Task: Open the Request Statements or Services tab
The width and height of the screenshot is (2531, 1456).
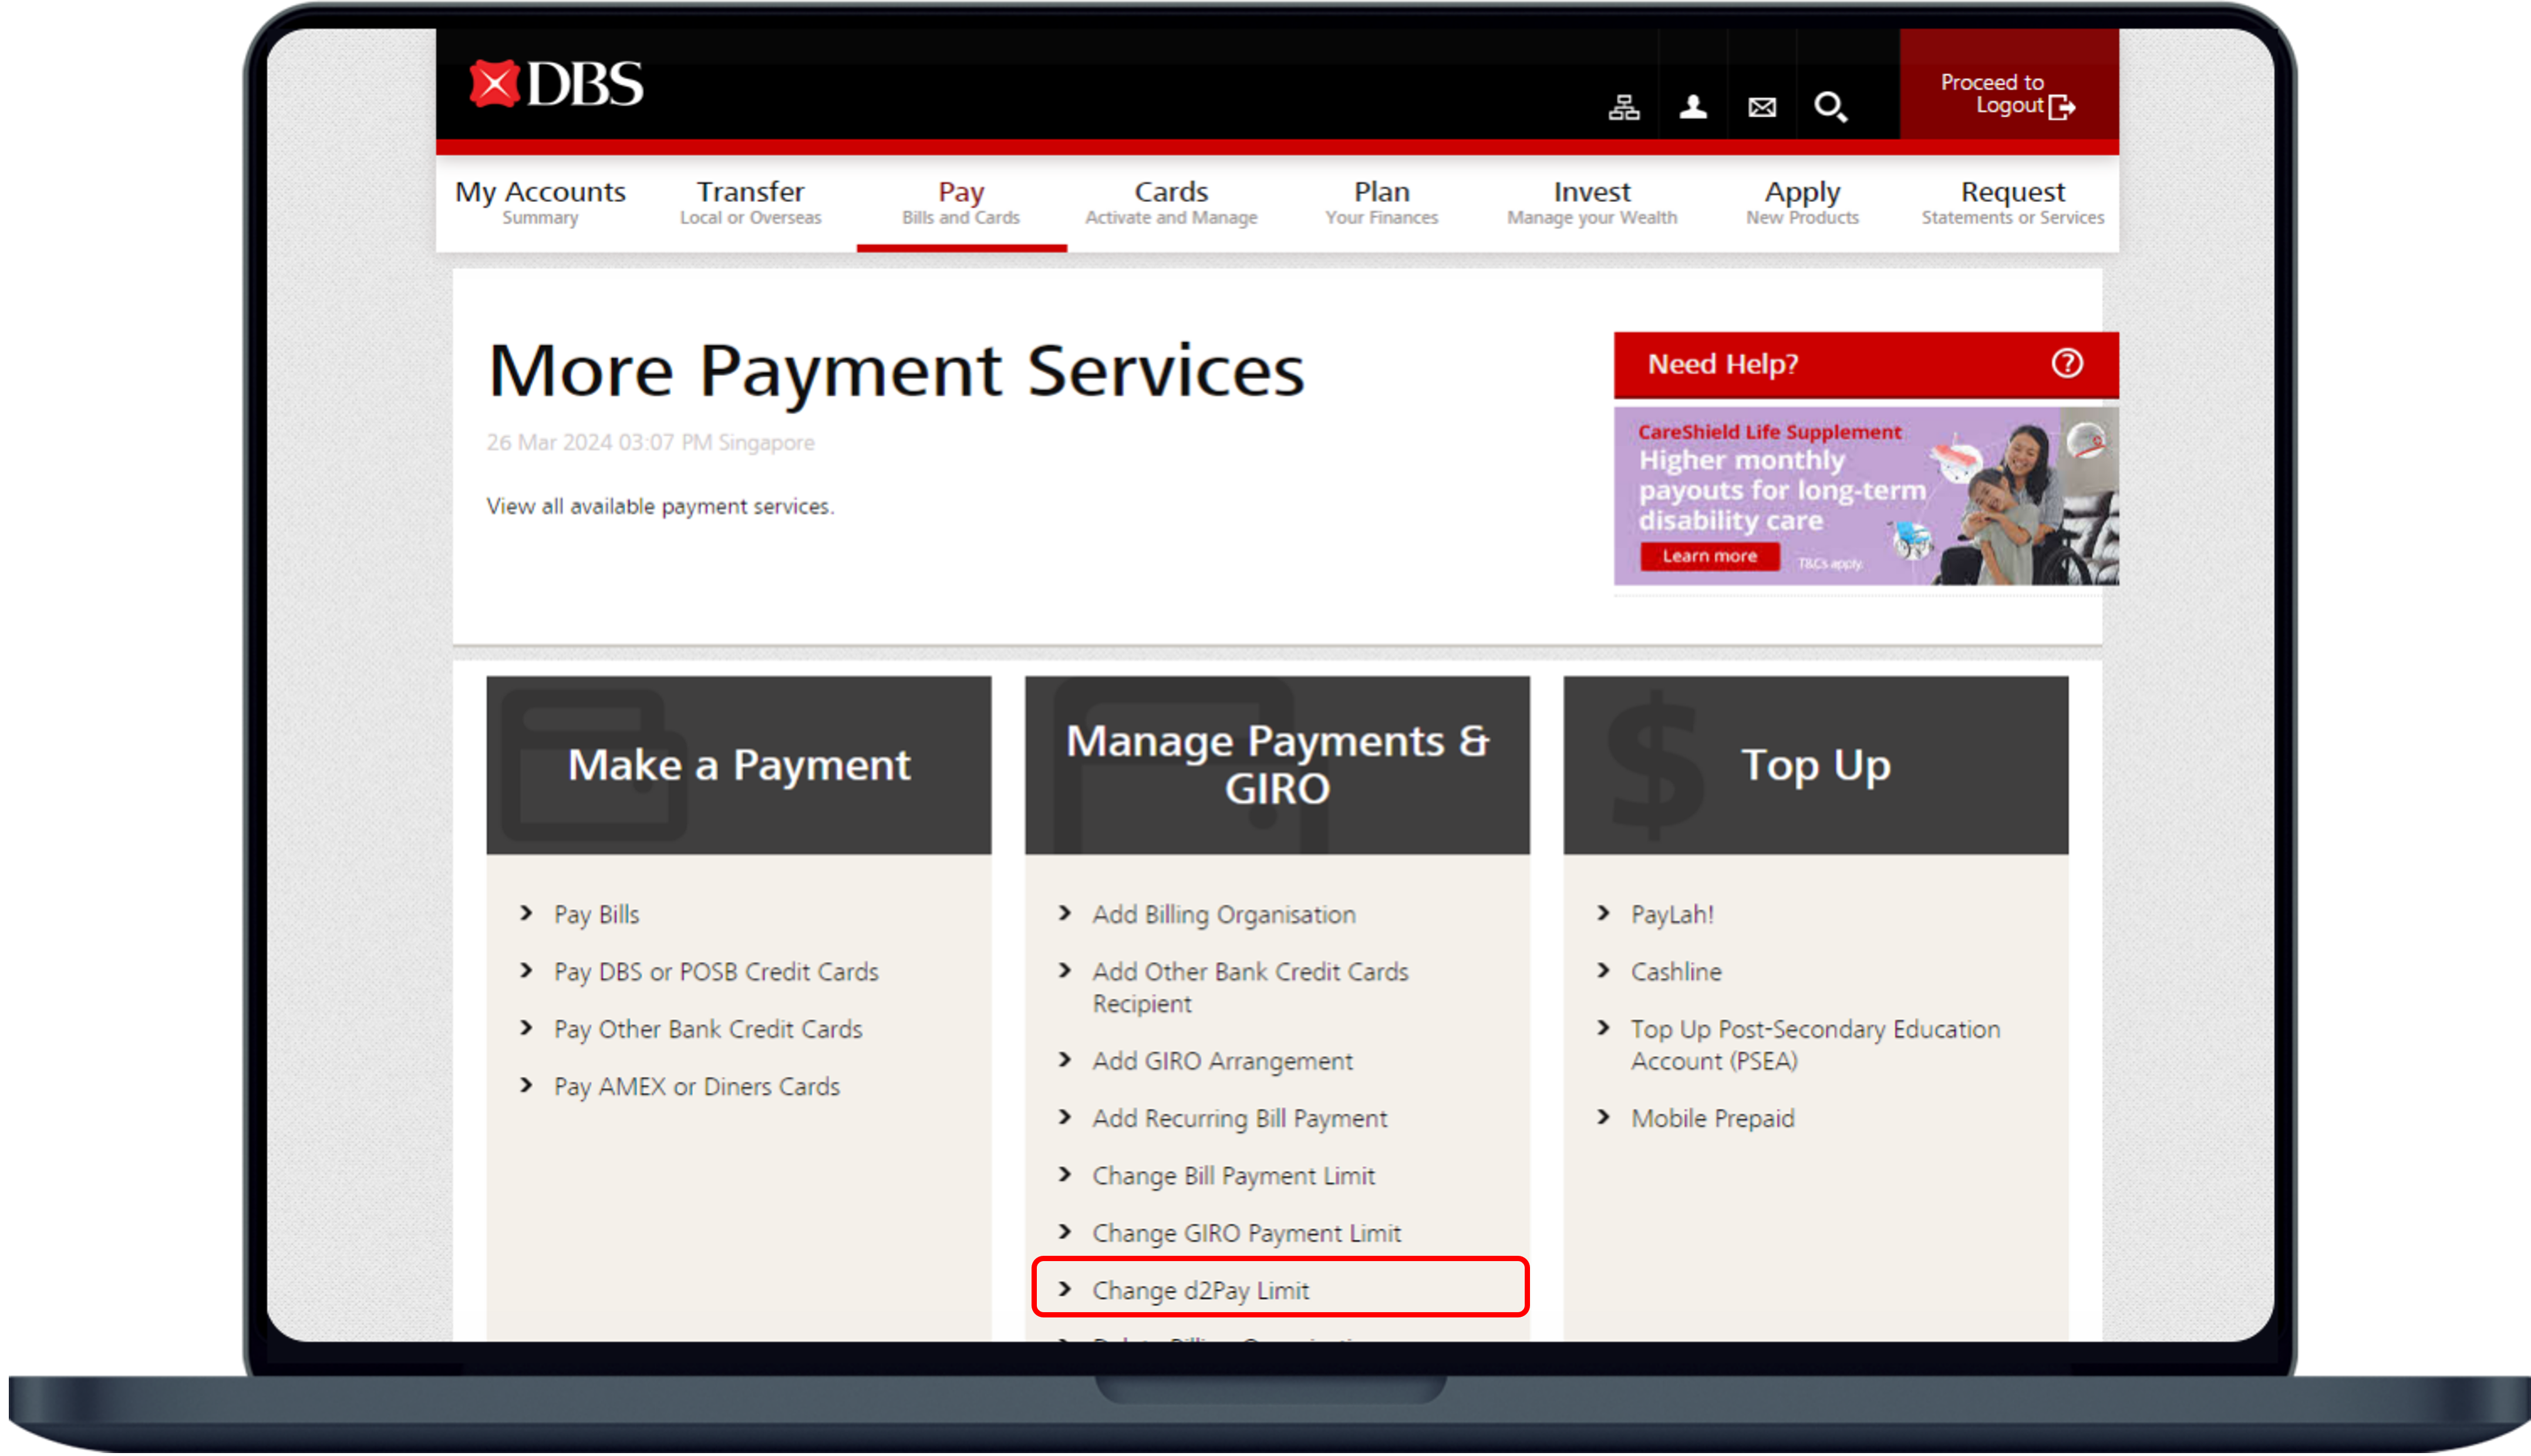Action: (2012, 202)
